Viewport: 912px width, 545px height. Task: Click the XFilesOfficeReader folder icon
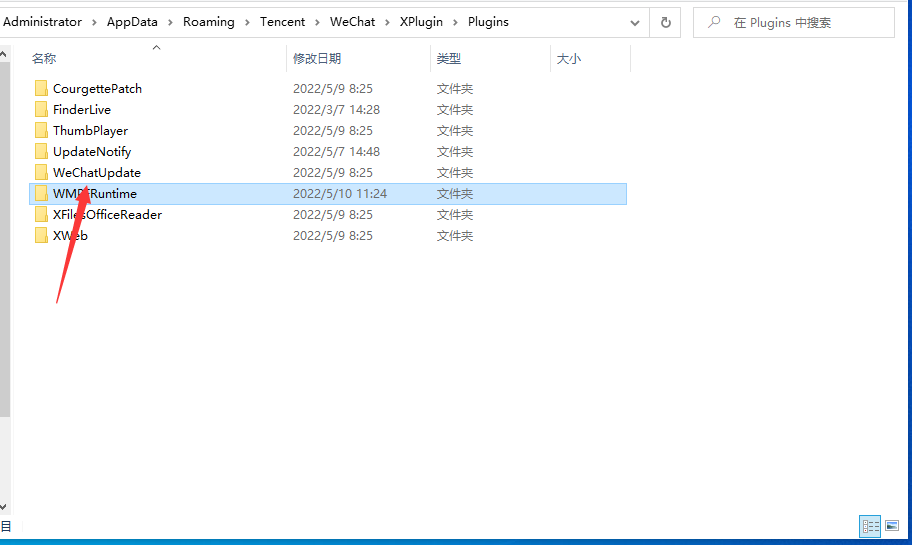[41, 214]
